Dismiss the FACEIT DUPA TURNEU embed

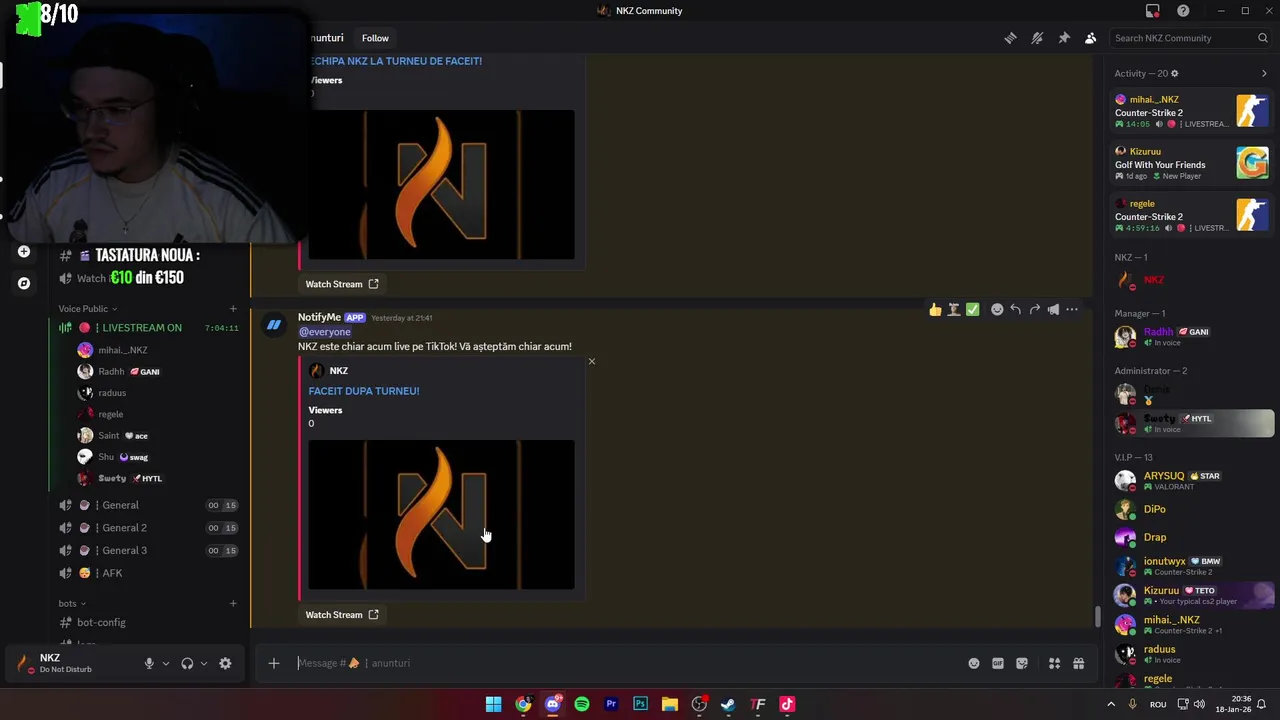[x=591, y=361]
